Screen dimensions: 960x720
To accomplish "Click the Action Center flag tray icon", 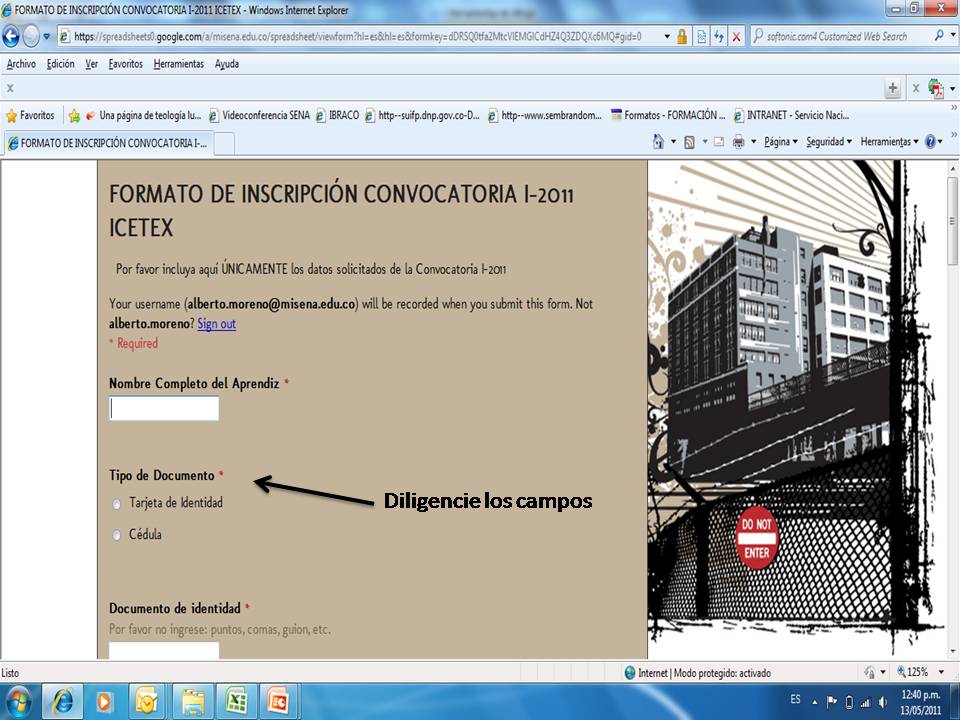I will tap(831, 702).
